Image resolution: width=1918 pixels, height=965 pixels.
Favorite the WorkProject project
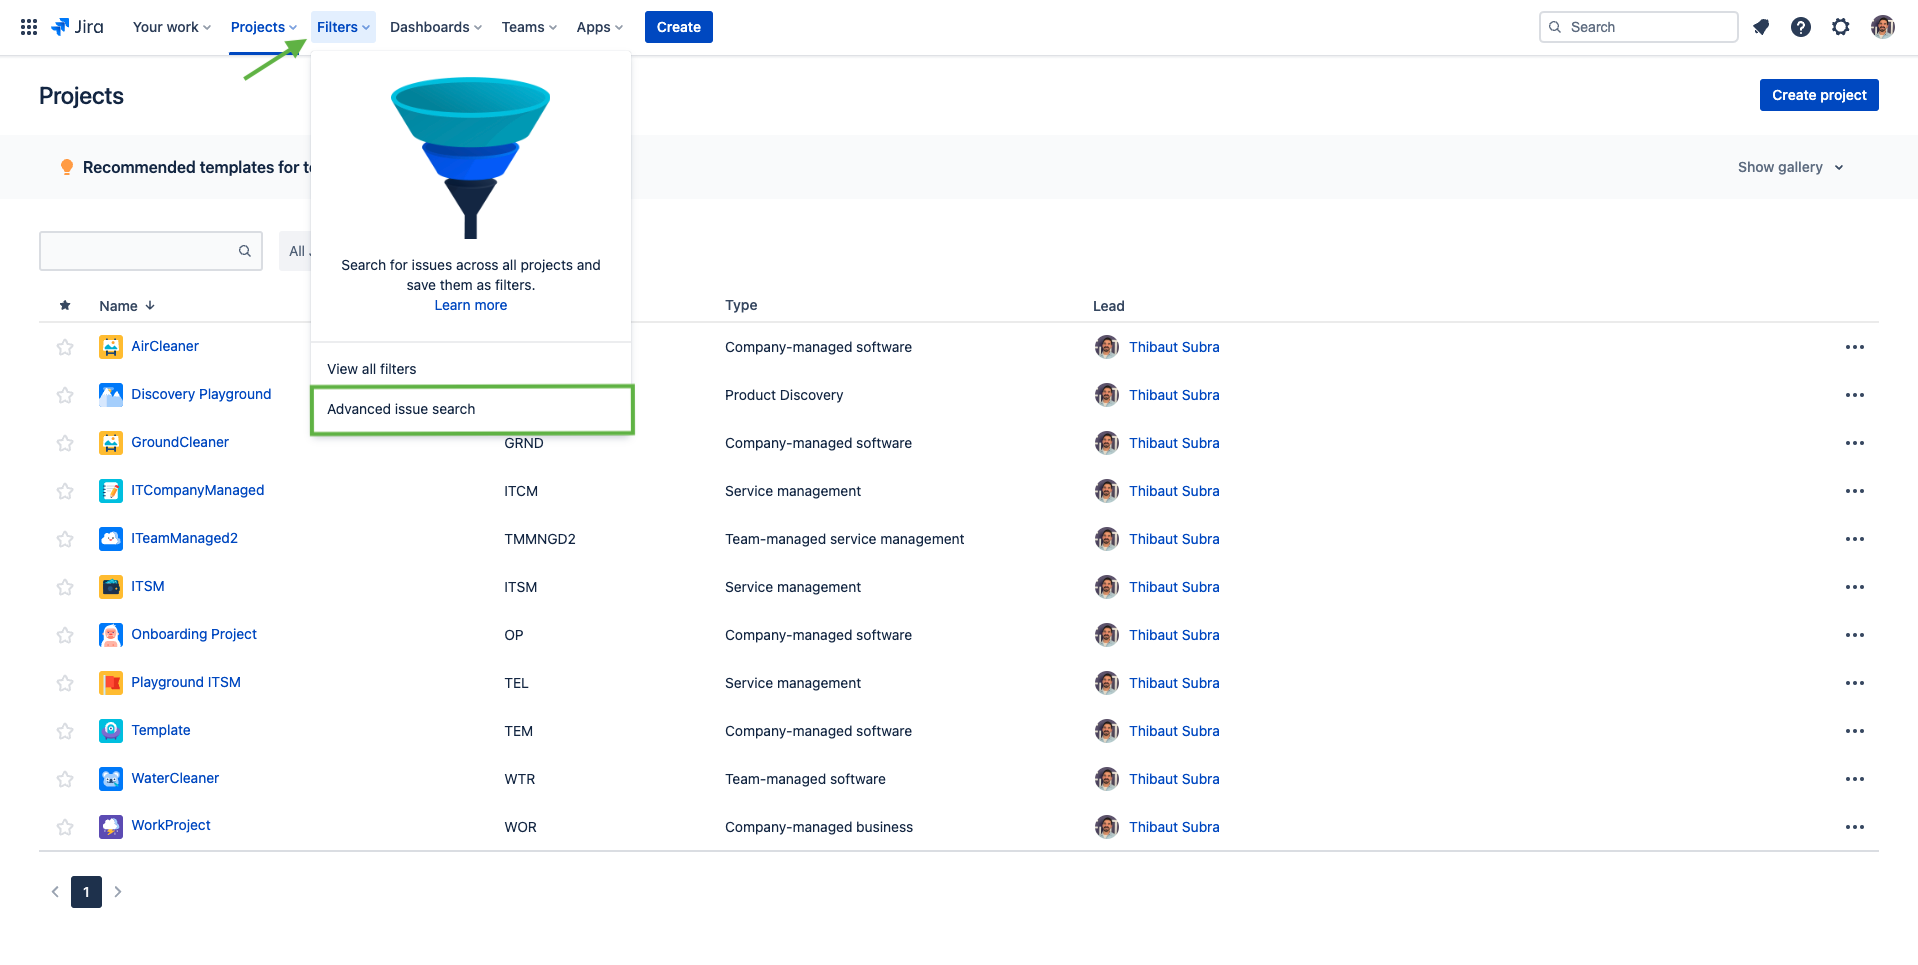point(65,827)
